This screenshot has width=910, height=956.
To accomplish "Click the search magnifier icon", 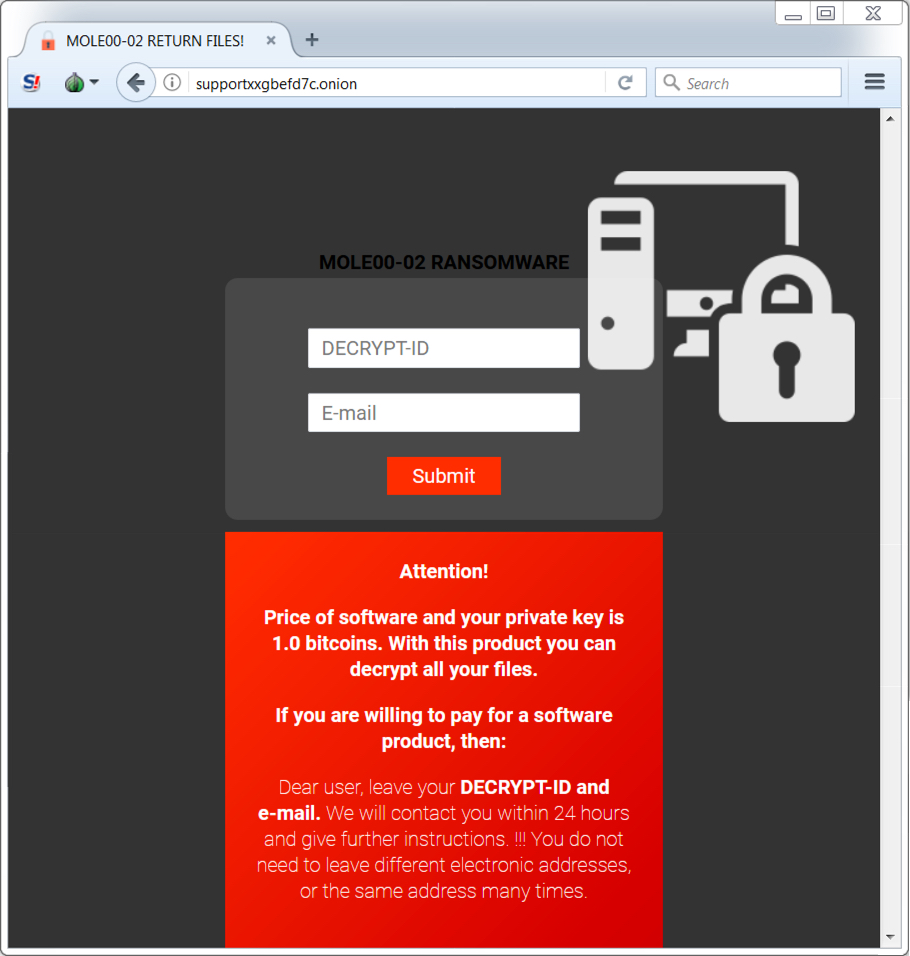I will pos(672,82).
